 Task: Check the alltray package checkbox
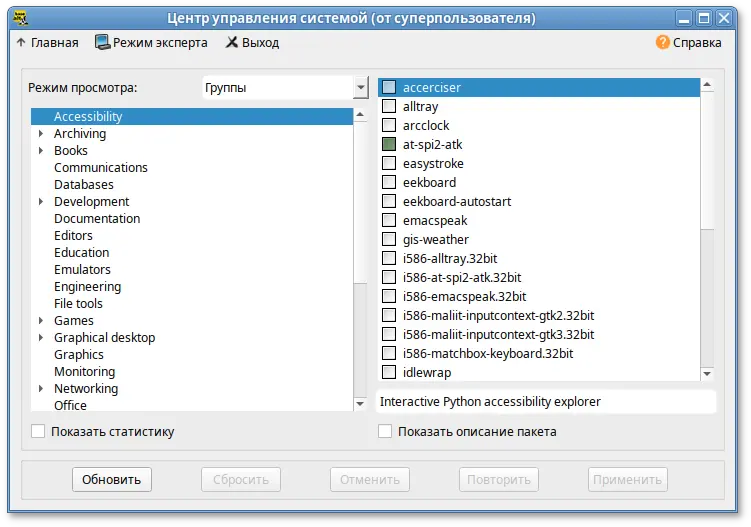[x=389, y=107]
